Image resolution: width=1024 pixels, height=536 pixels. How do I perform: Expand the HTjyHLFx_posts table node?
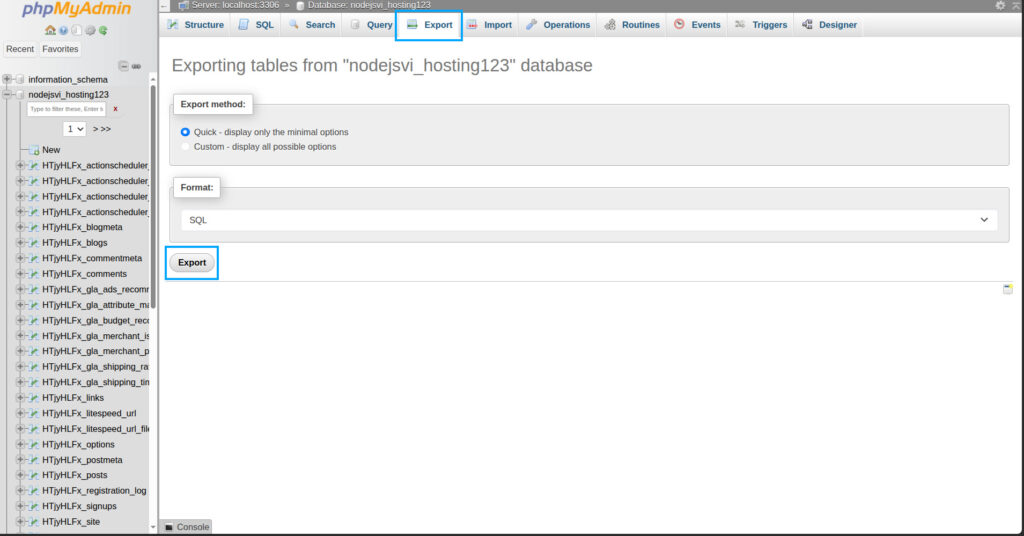point(20,475)
